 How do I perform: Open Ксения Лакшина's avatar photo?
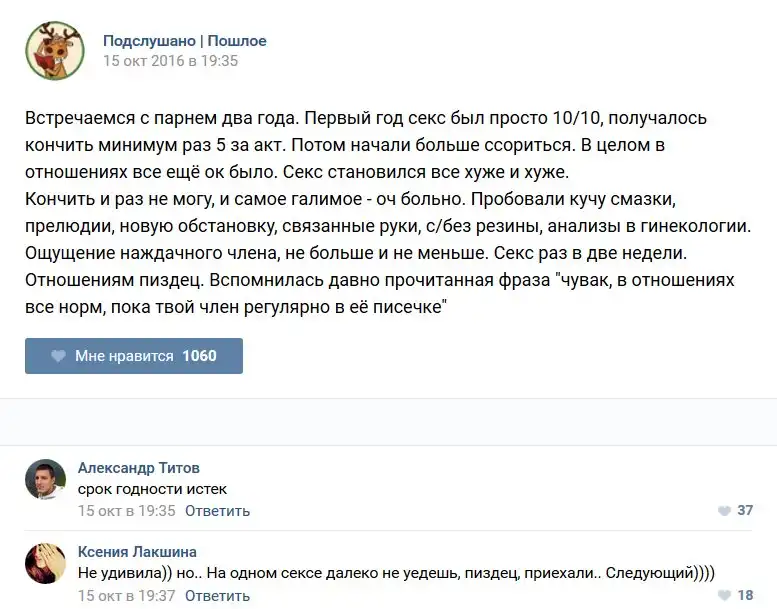click(x=45, y=564)
